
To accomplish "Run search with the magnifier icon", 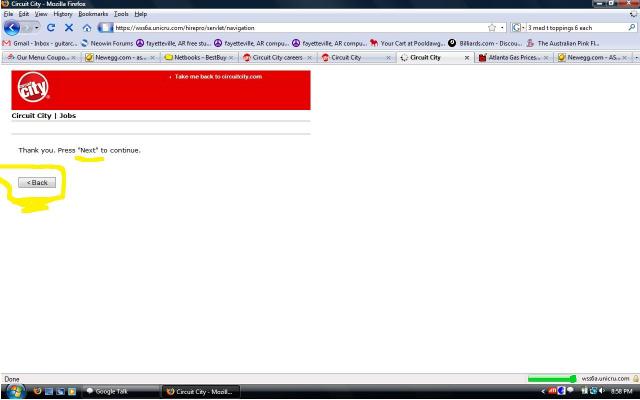I will 632,28.
